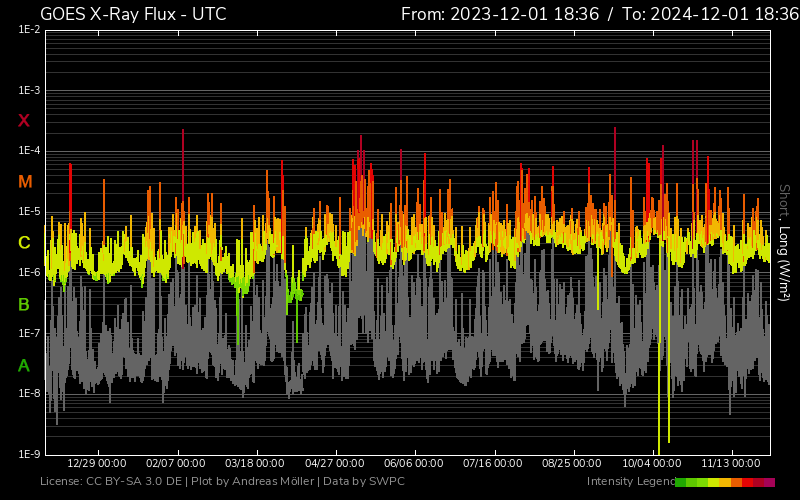Click the green B flare class label
This screenshot has width=800, height=500.
(24, 304)
